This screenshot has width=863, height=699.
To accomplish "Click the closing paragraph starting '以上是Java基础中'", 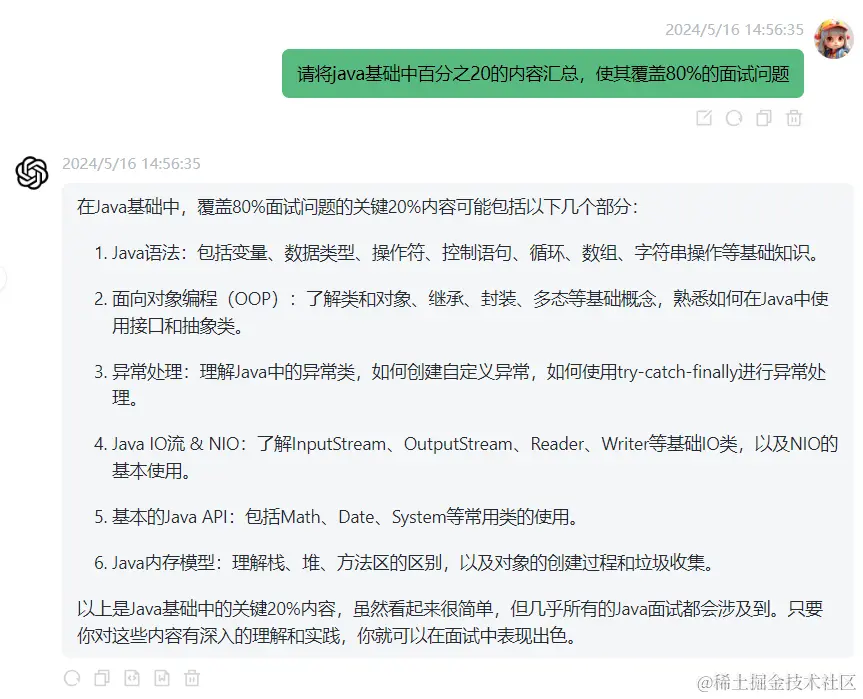I will click(450, 622).
